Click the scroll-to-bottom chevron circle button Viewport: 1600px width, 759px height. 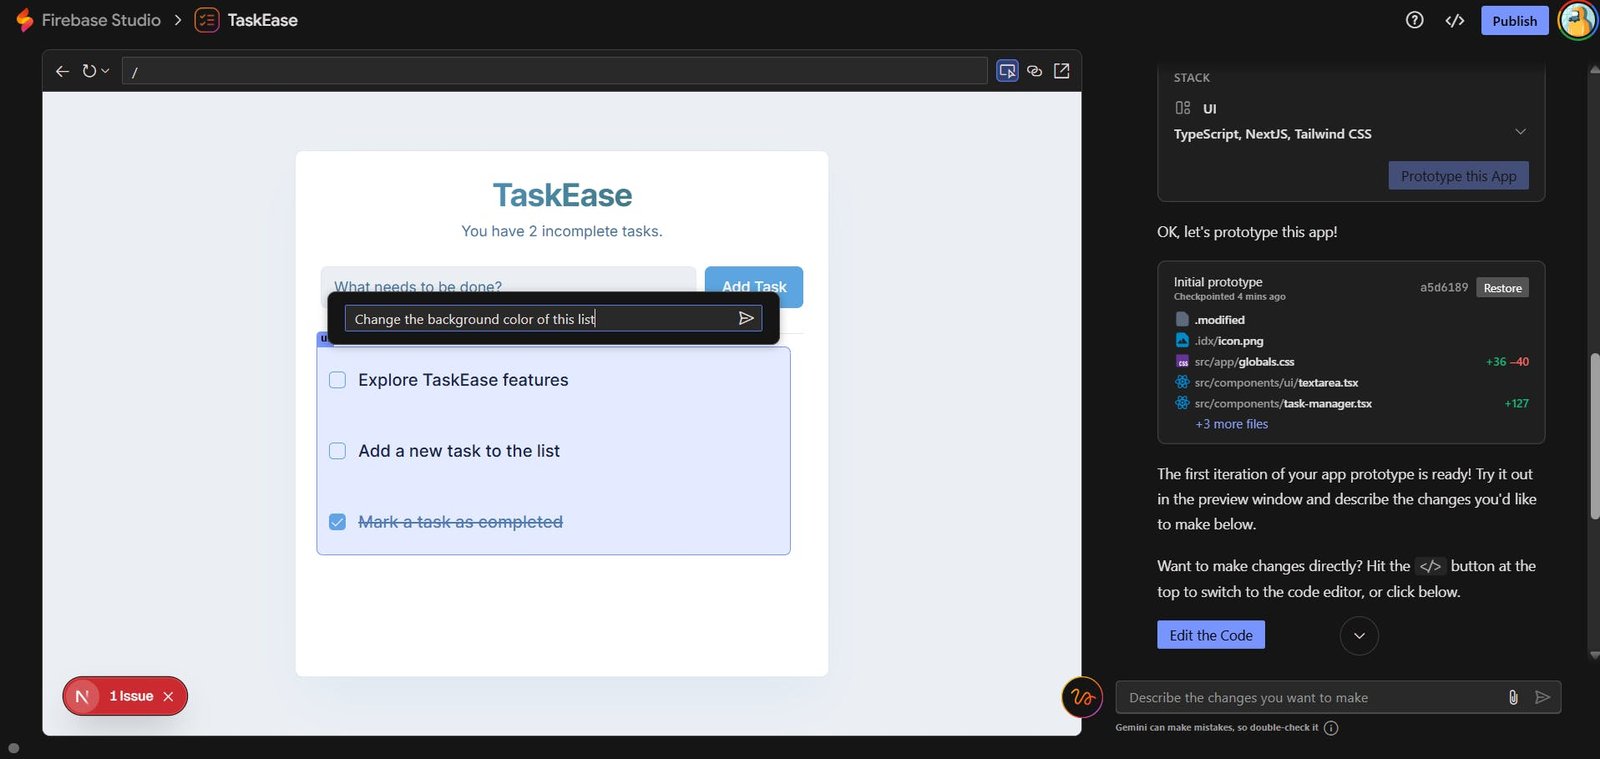(1359, 636)
